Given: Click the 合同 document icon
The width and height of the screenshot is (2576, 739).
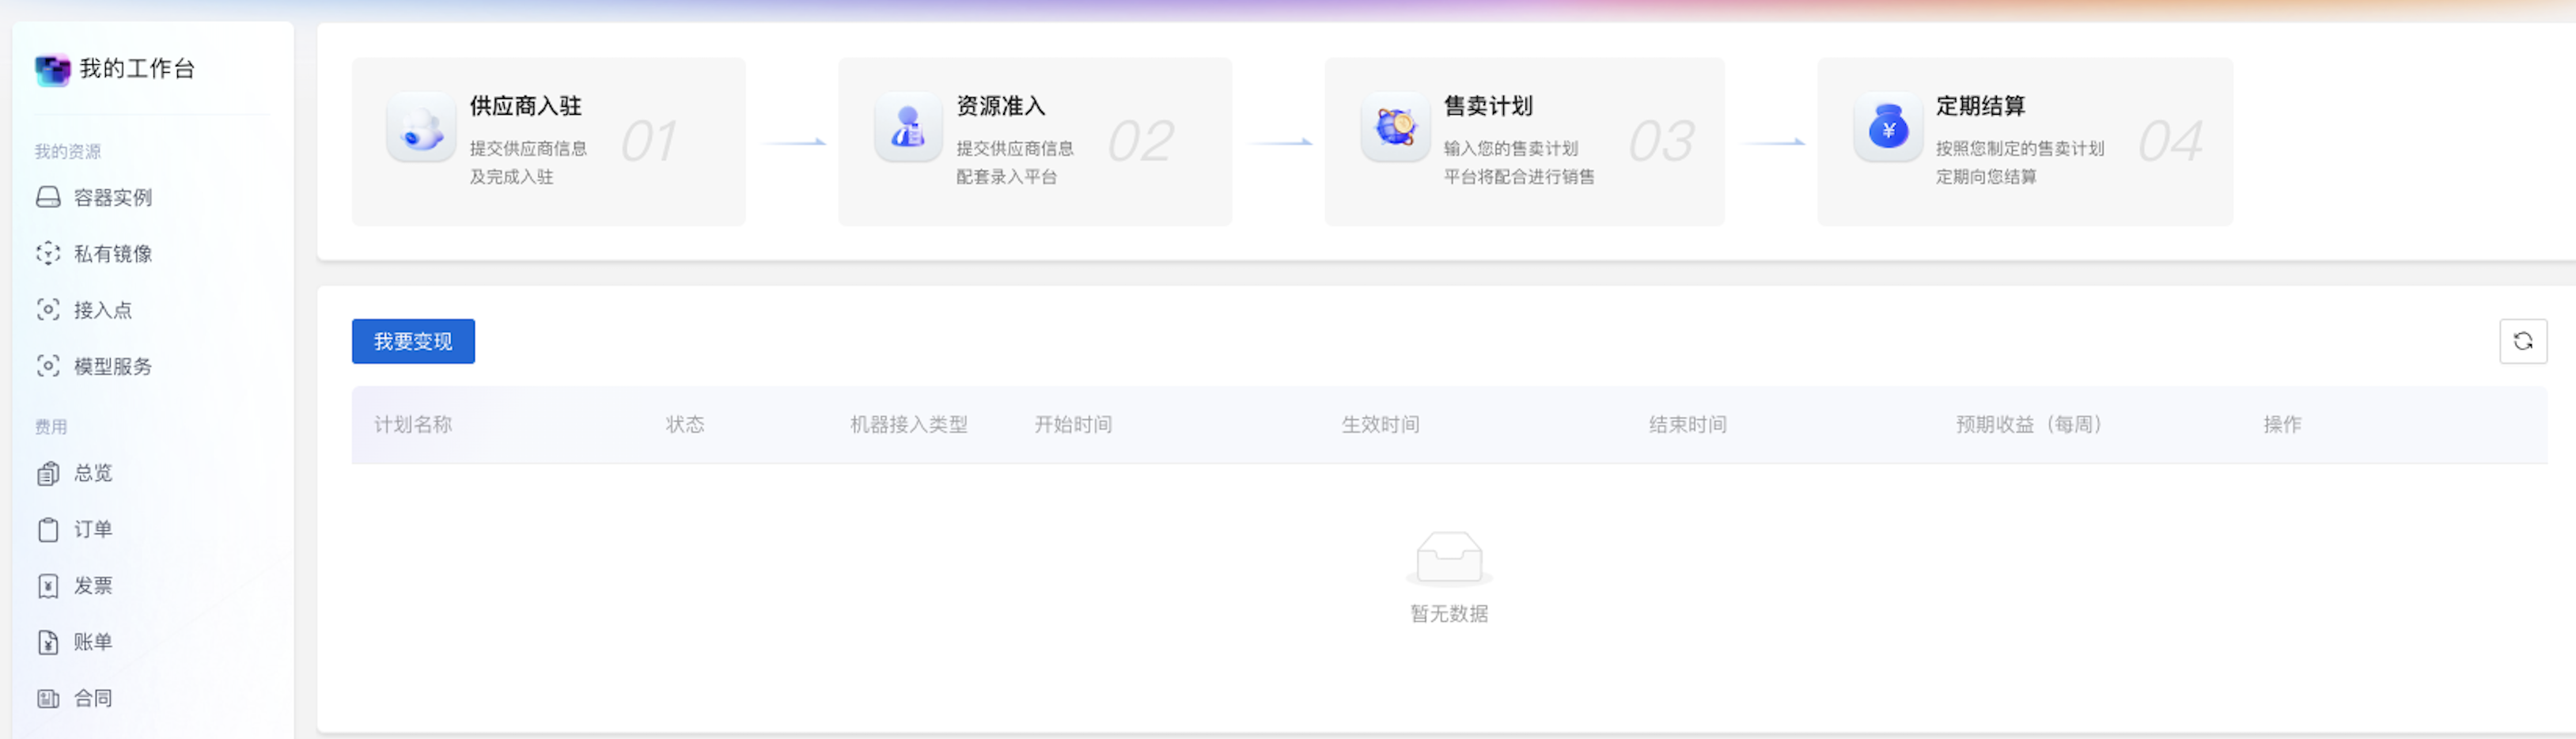Looking at the screenshot, I should pos(48,699).
